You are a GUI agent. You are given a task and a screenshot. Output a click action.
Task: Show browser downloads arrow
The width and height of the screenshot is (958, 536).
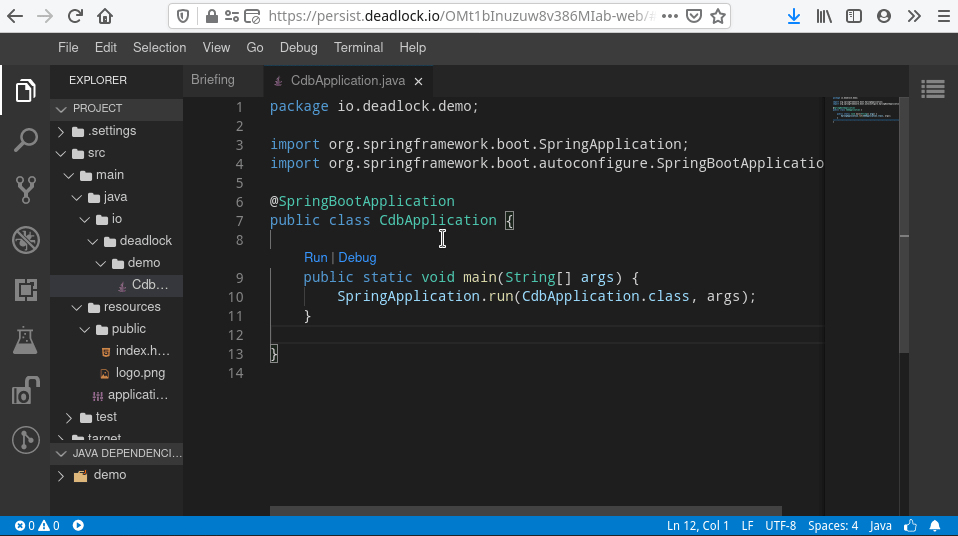coord(794,16)
